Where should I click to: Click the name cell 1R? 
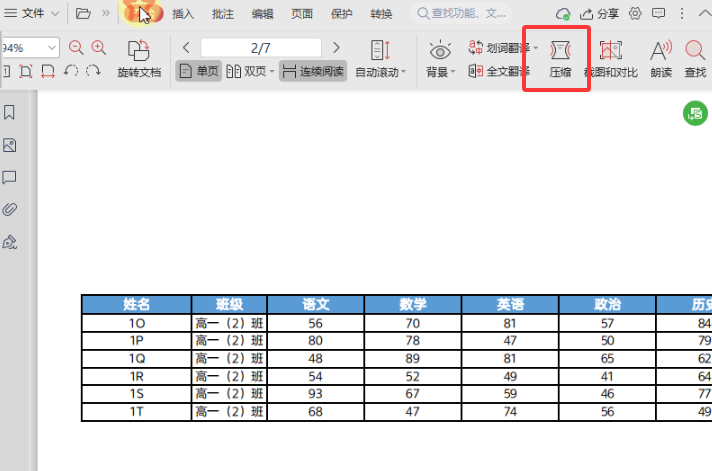pyautogui.click(x=136, y=377)
